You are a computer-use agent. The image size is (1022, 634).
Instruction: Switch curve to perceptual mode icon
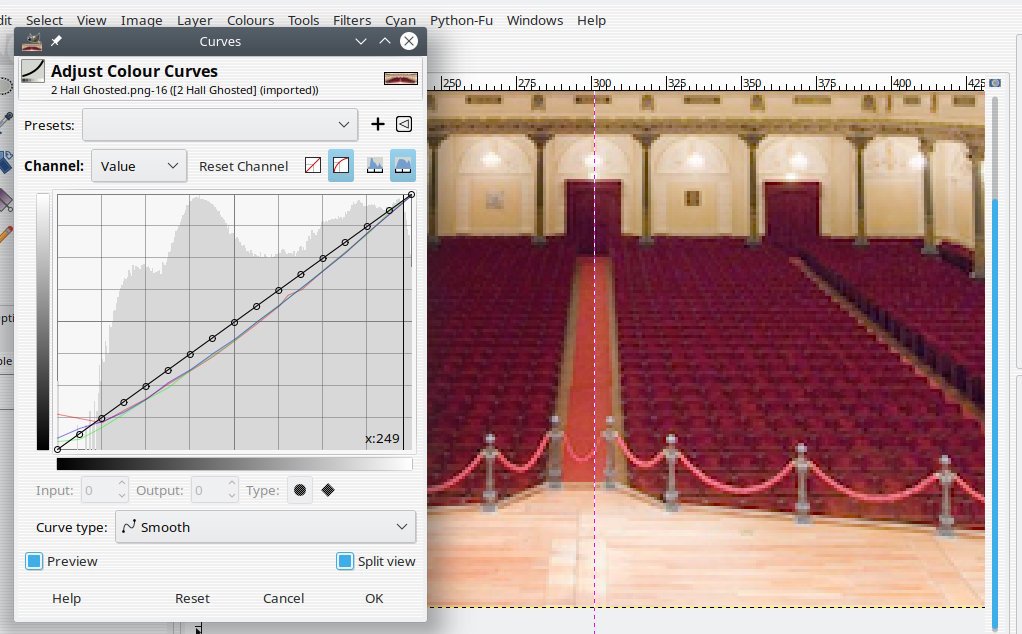[340, 166]
